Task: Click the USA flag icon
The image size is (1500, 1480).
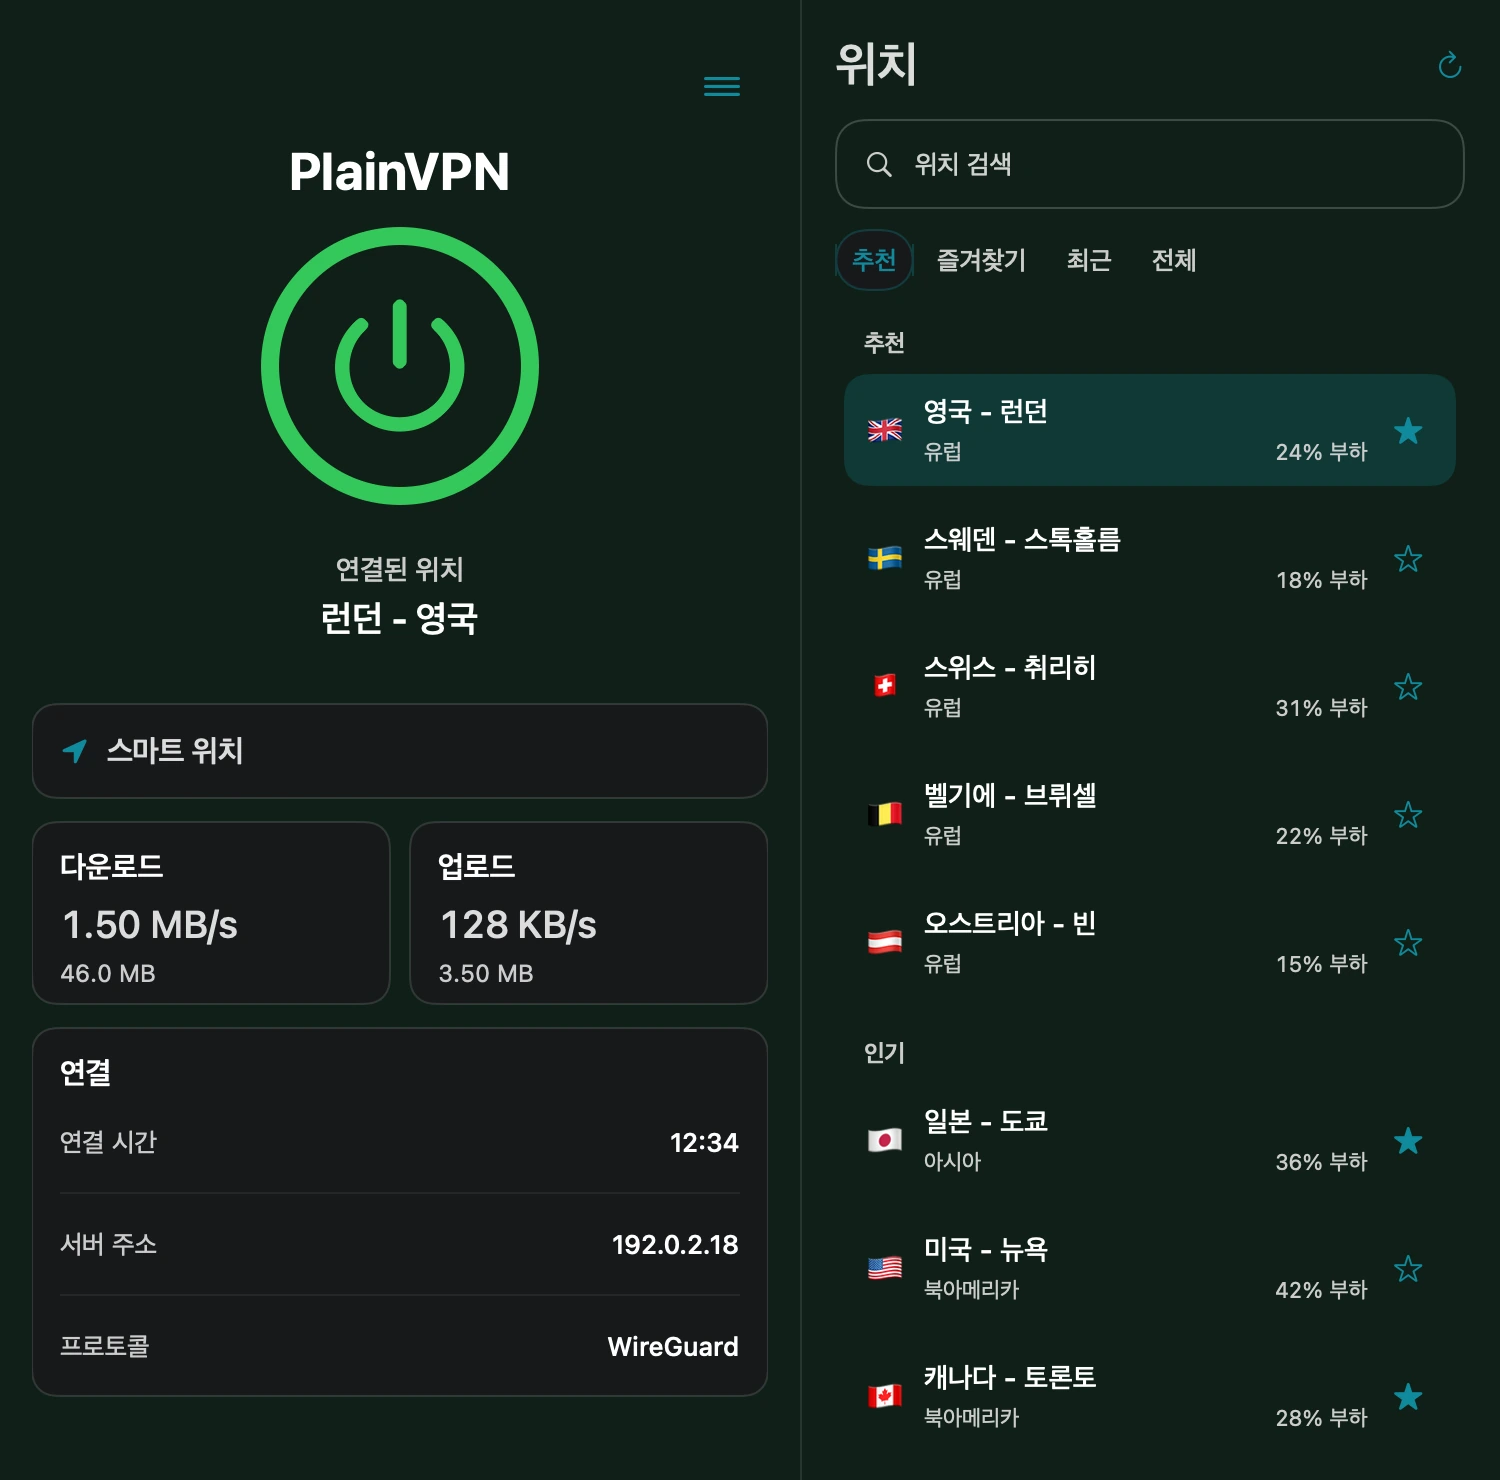Action: (885, 1268)
